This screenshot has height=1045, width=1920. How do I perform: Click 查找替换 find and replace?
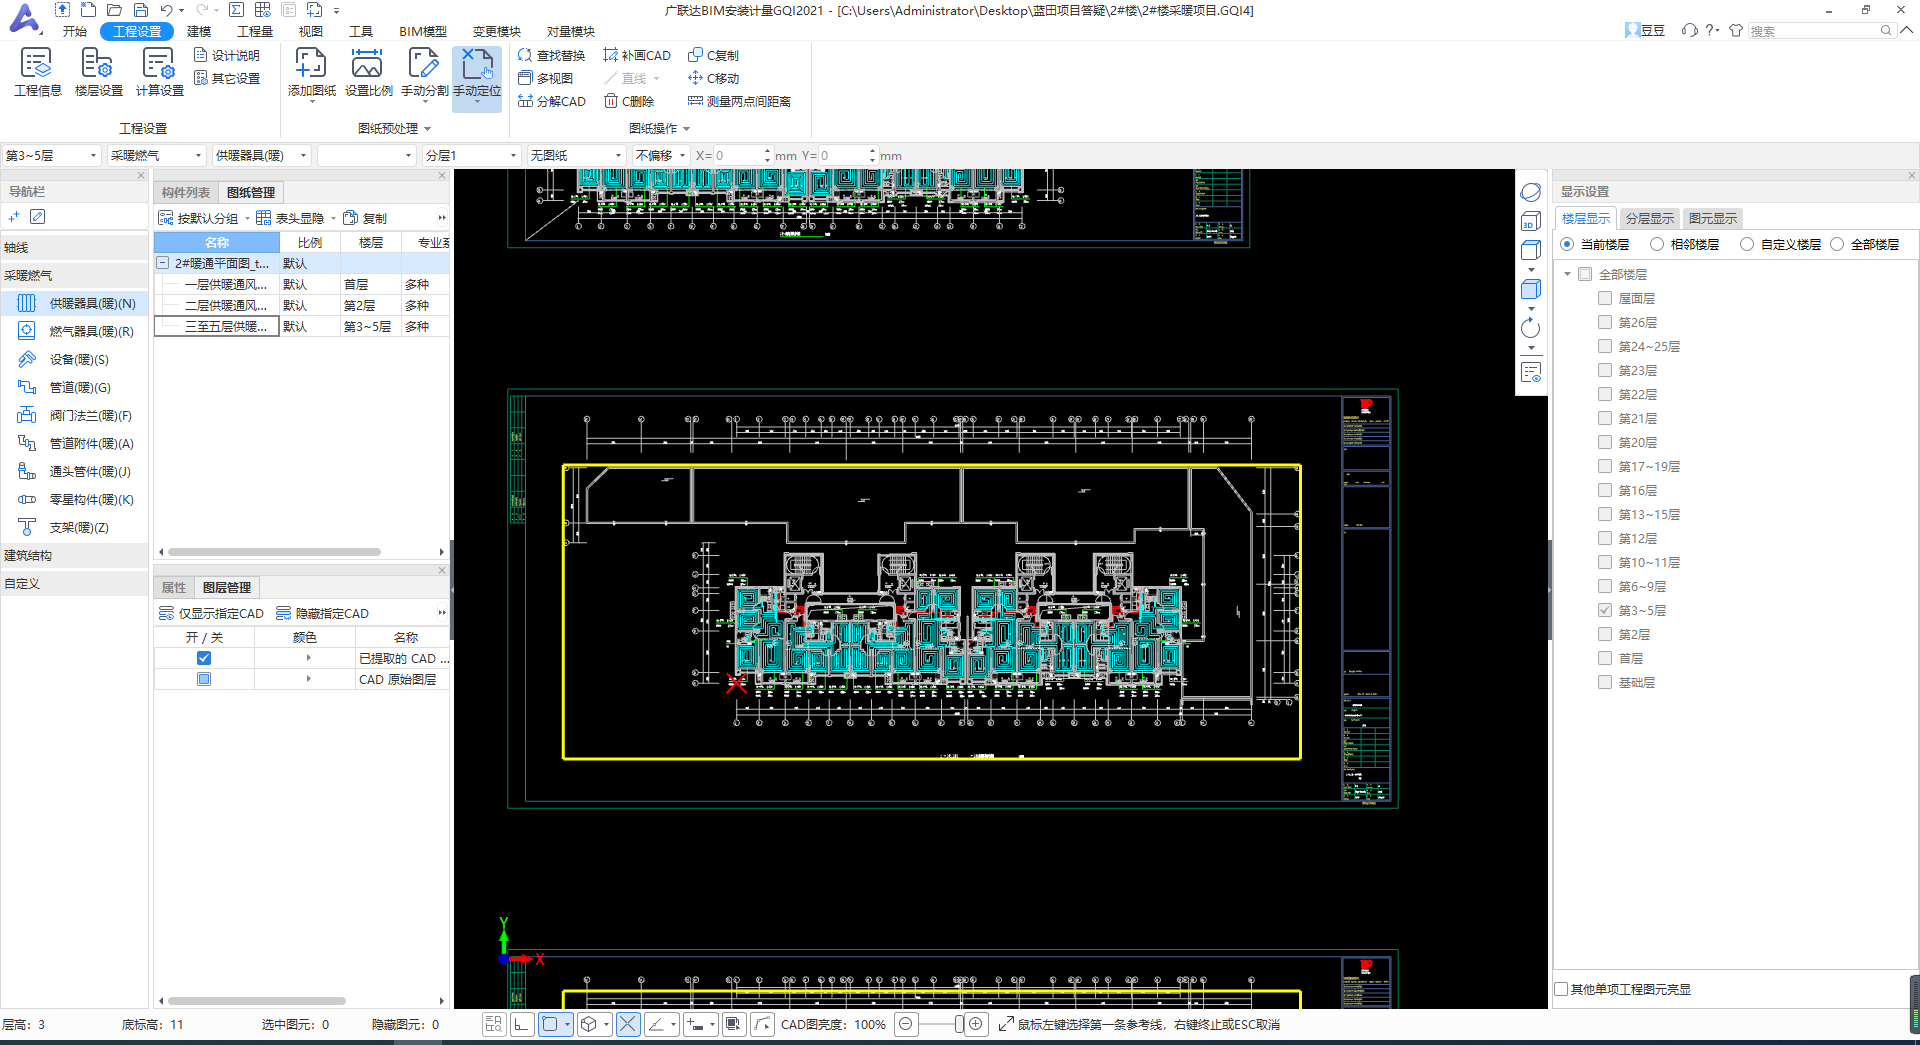(551, 55)
